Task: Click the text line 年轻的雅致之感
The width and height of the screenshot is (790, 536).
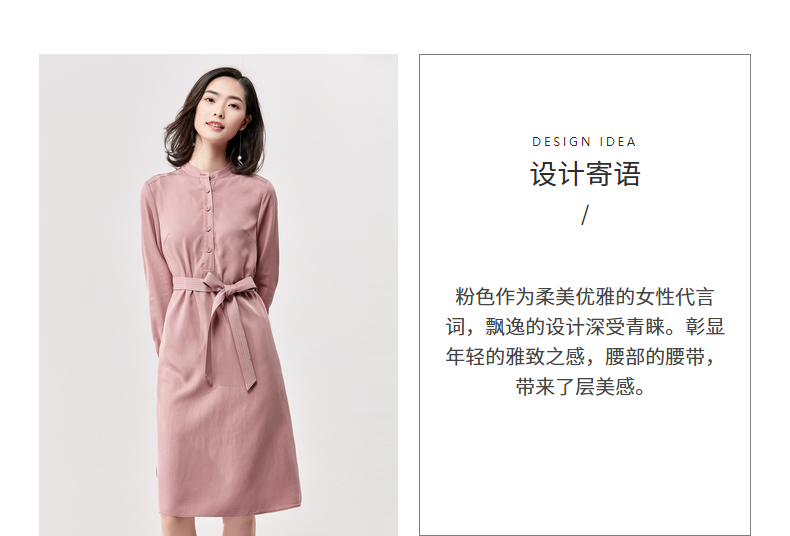Action: (580, 357)
